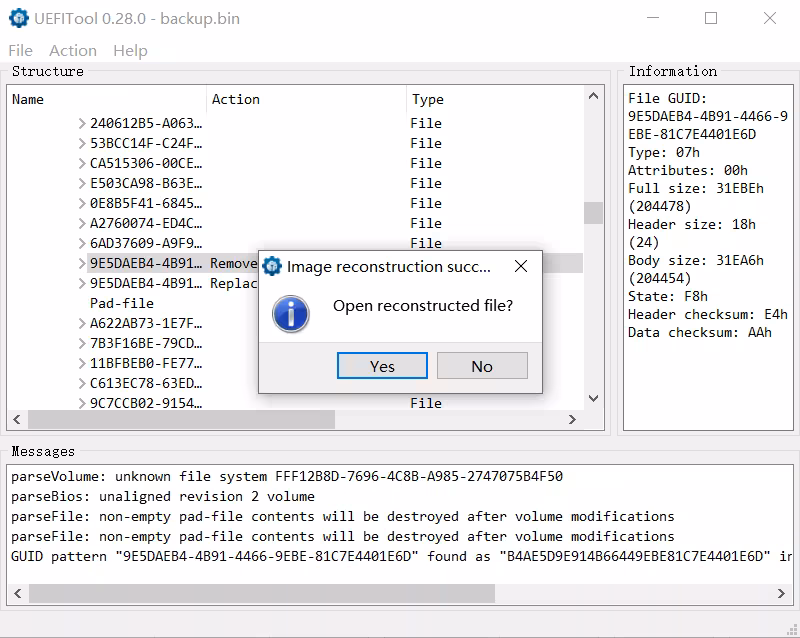Open the Action menu

pyautogui.click(x=73, y=51)
